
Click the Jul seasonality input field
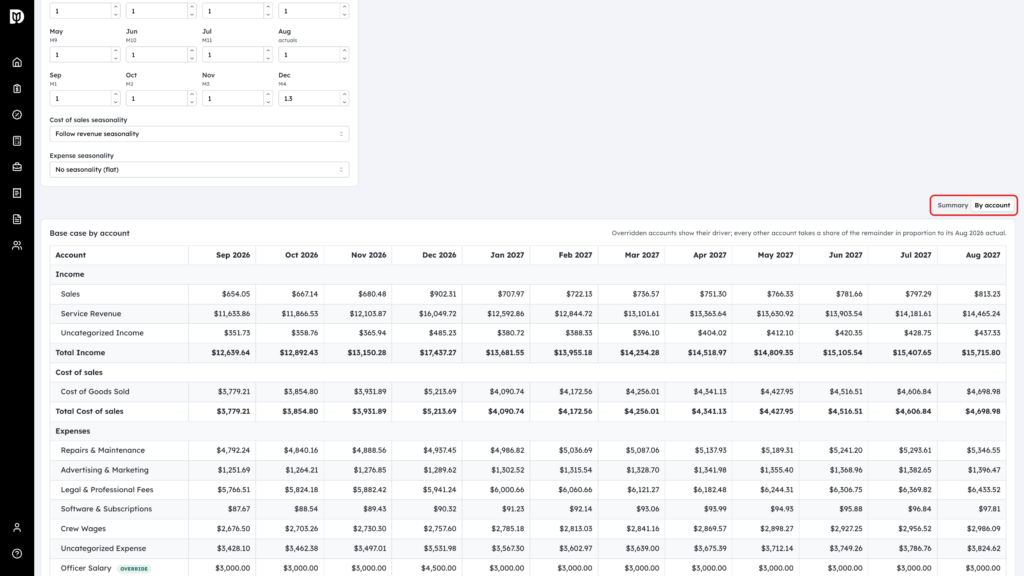point(233,55)
